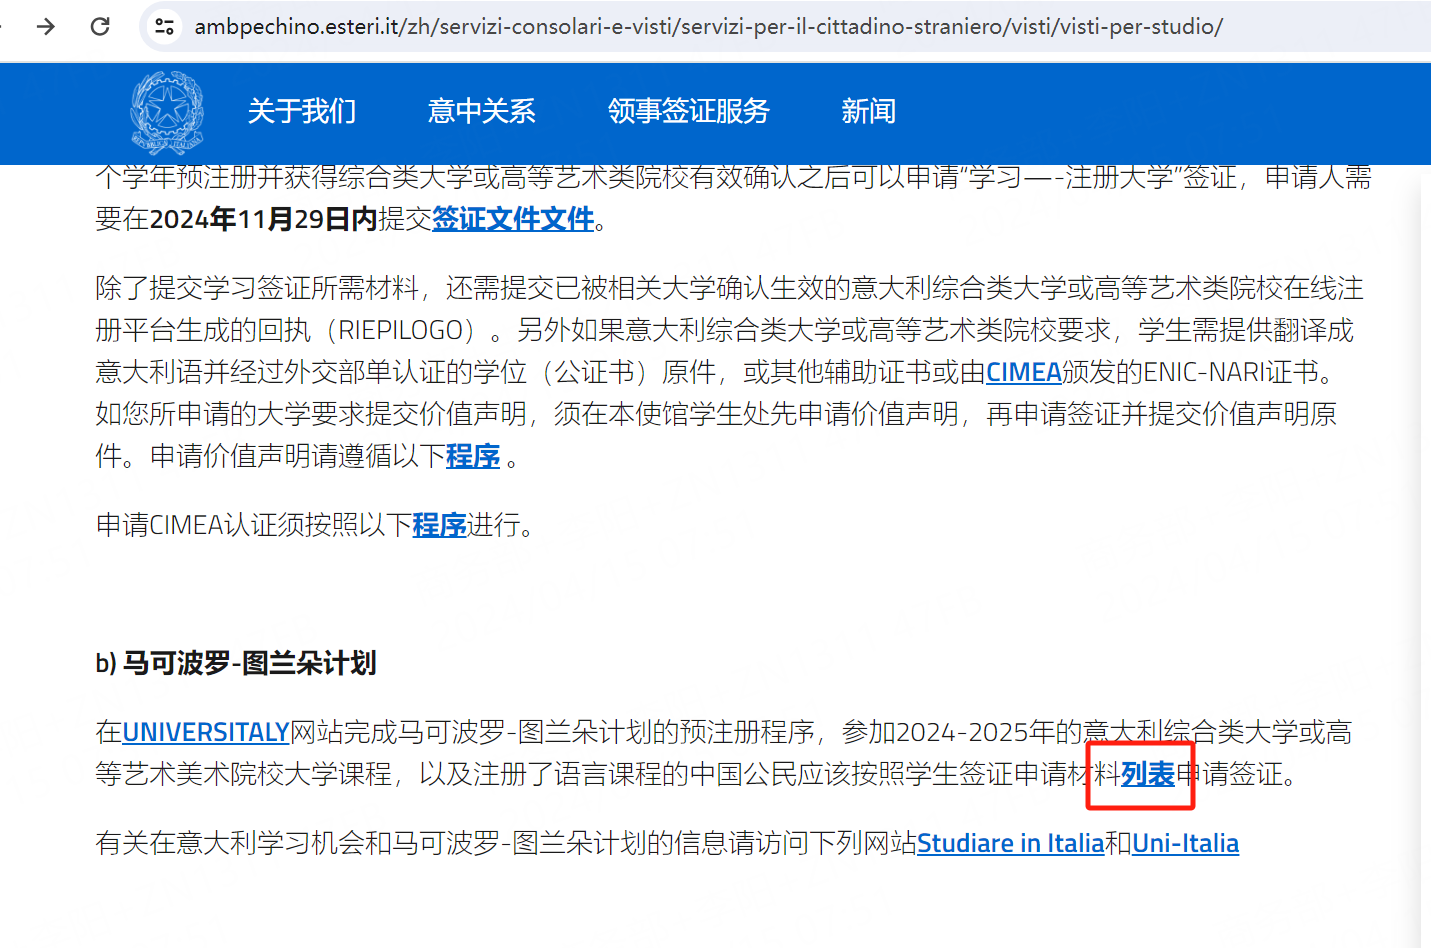Reload the page with the refresh icon
The image size is (1431, 948).
tap(100, 26)
